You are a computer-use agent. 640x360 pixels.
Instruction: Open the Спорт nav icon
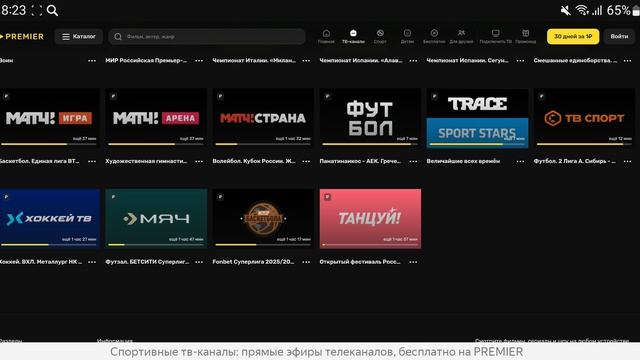380,36
